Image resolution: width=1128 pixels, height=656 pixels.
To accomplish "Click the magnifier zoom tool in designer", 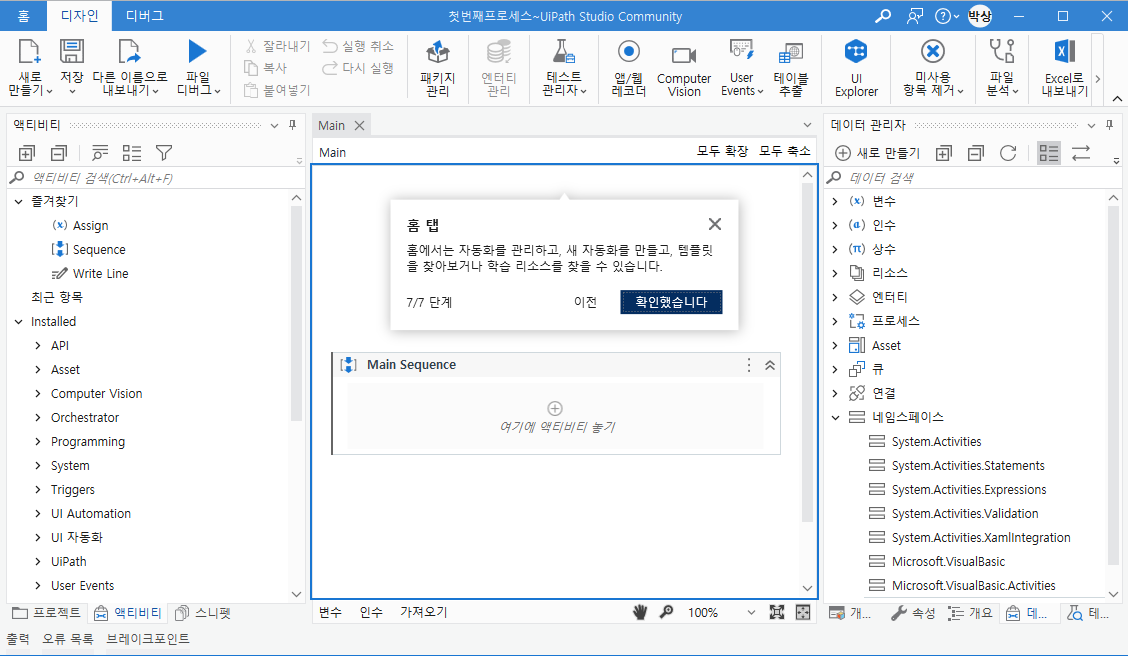I will (667, 612).
